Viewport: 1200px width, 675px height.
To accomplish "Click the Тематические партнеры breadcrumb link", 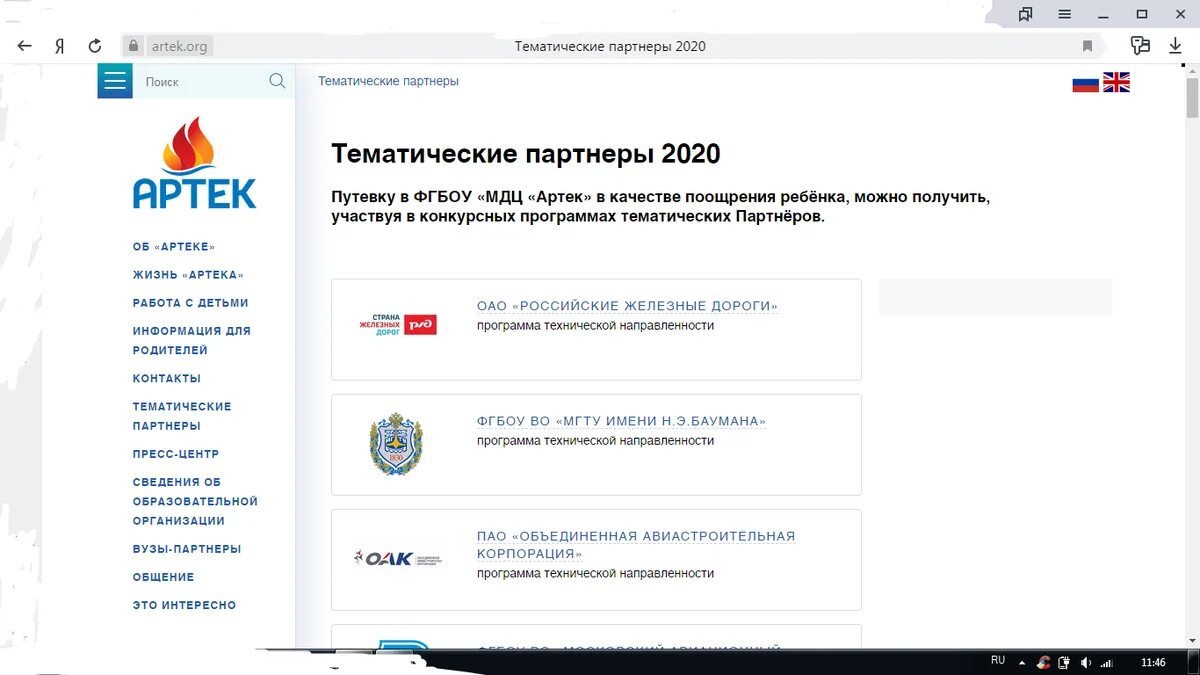I will tap(389, 81).
